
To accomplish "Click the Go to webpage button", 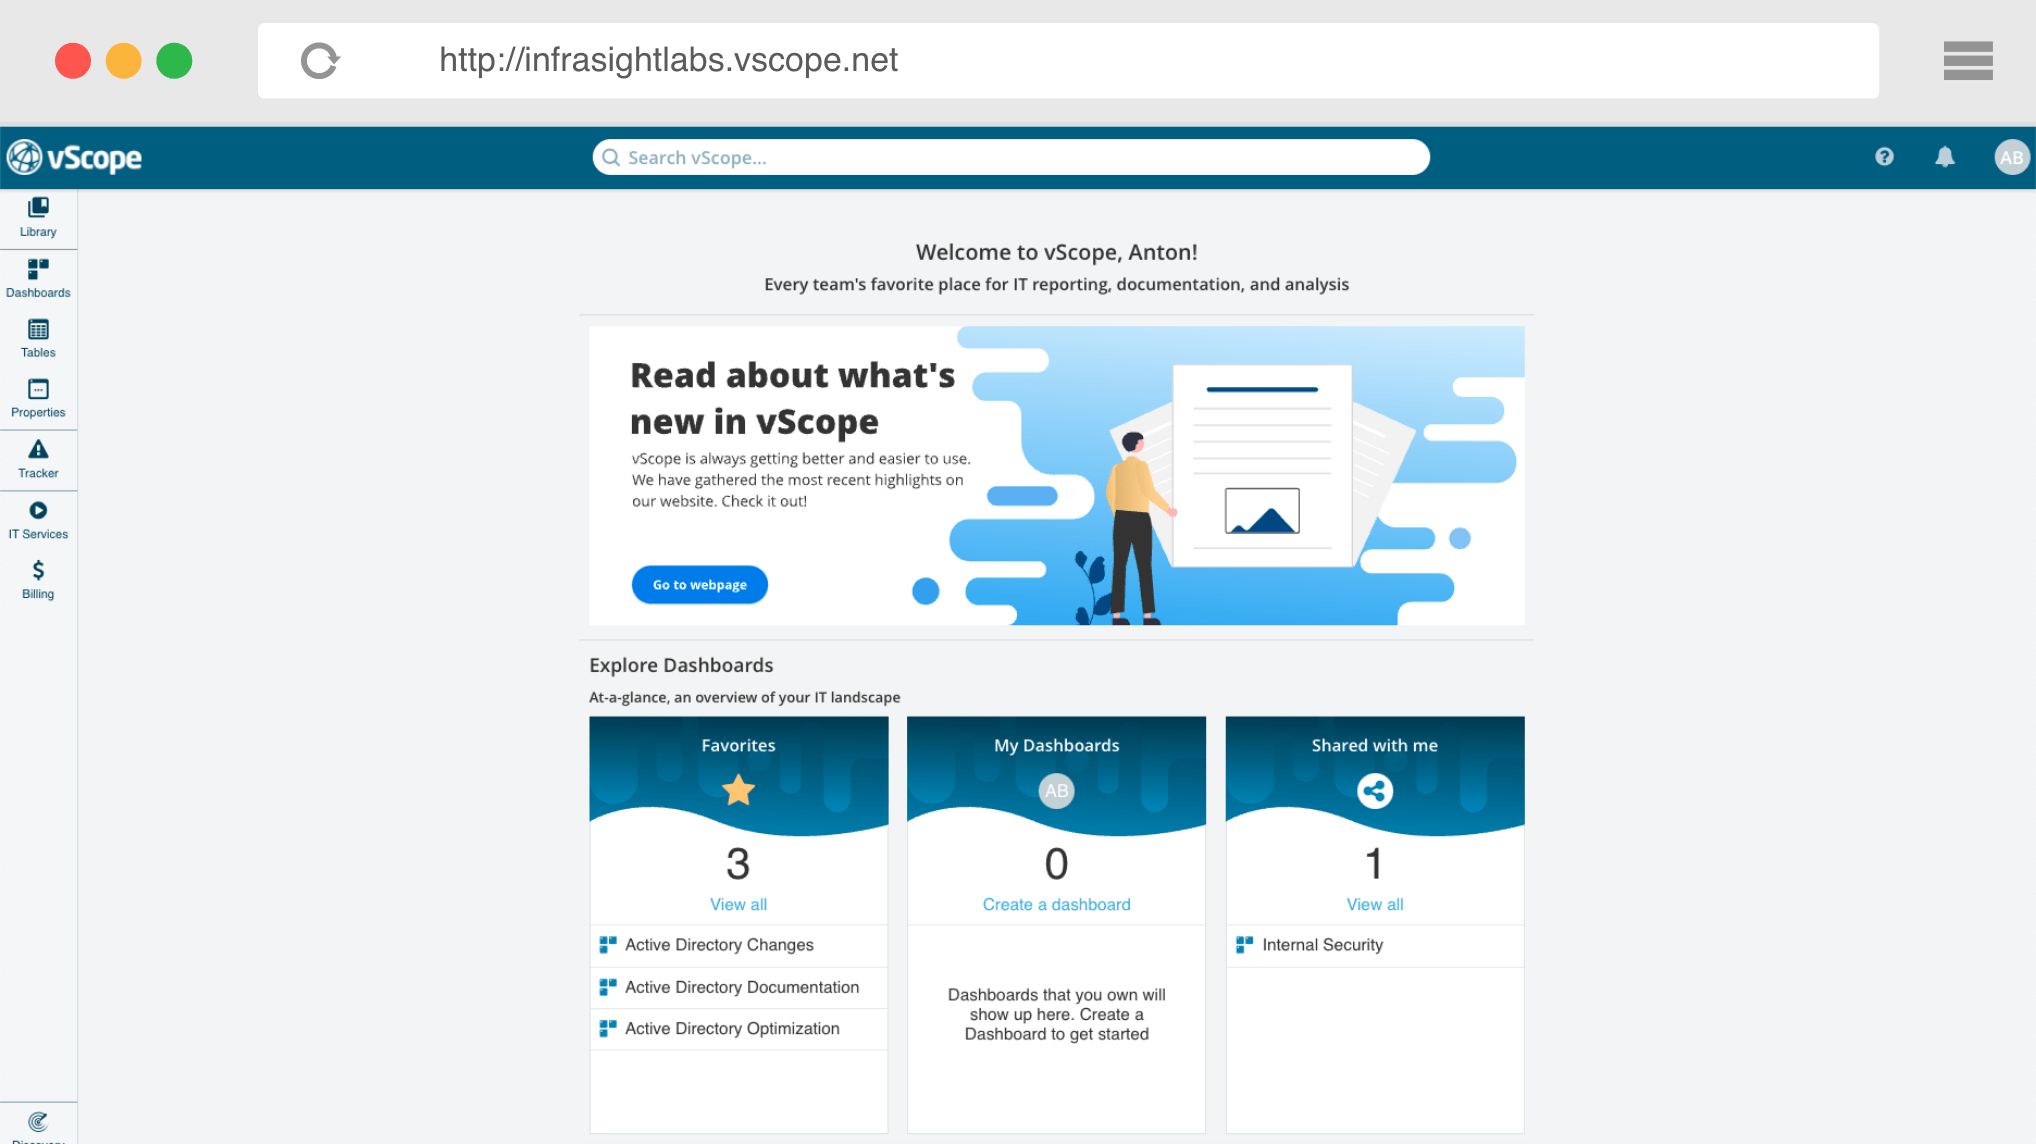I will 700,585.
